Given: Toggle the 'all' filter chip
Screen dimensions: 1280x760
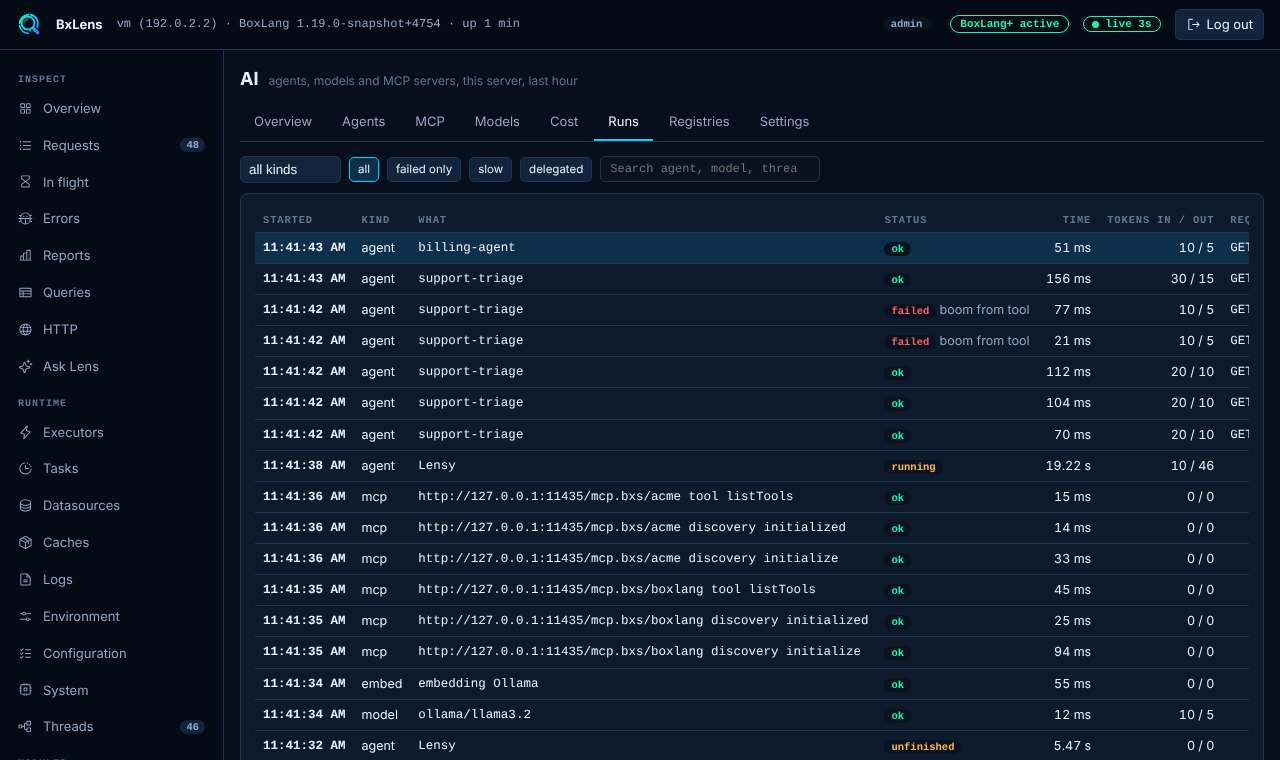Looking at the screenshot, I should [364, 169].
